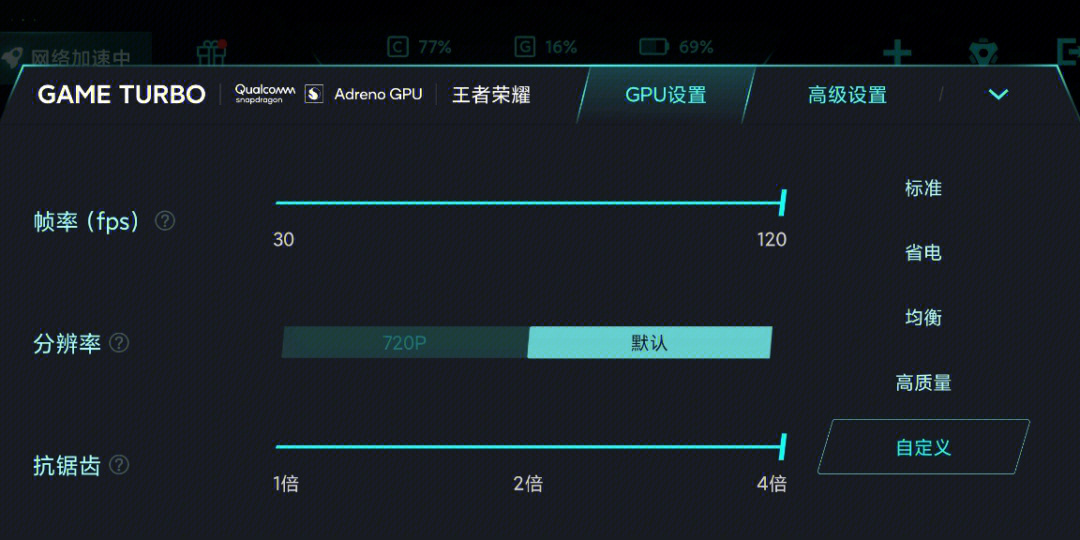Tap the help icon next to 抗锯齿
This screenshot has height=540, width=1080.
pos(119,465)
